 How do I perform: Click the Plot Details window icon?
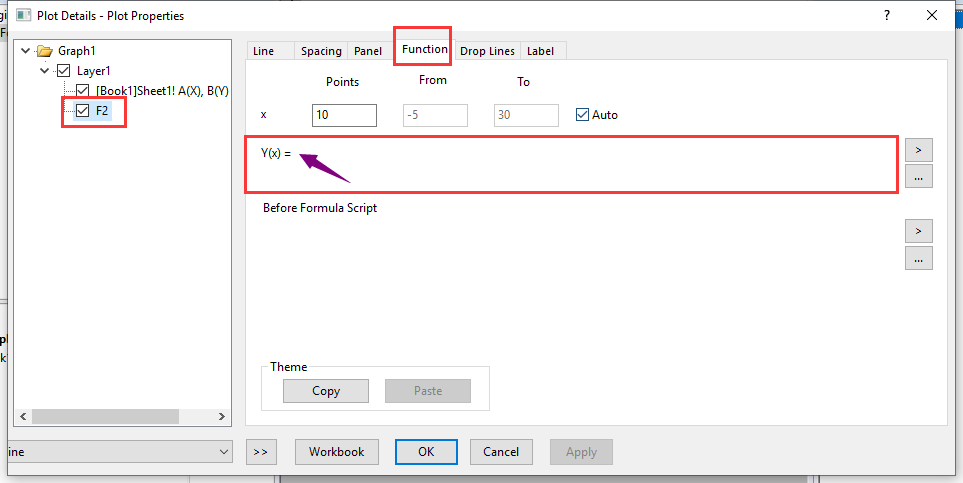20,16
